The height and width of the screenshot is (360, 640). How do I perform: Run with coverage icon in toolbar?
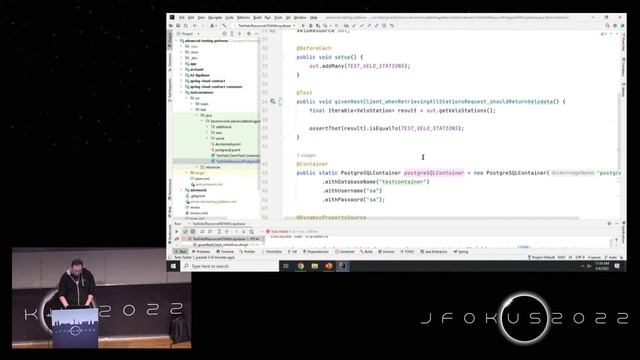[318, 26]
